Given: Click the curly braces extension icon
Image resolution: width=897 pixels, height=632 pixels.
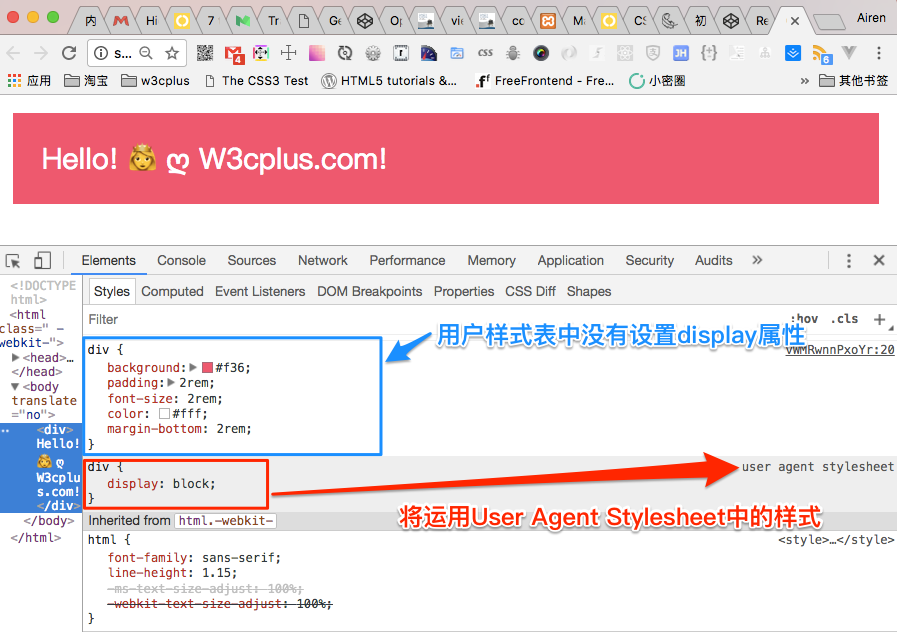Looking at the screenshot, I should (709, 53).
